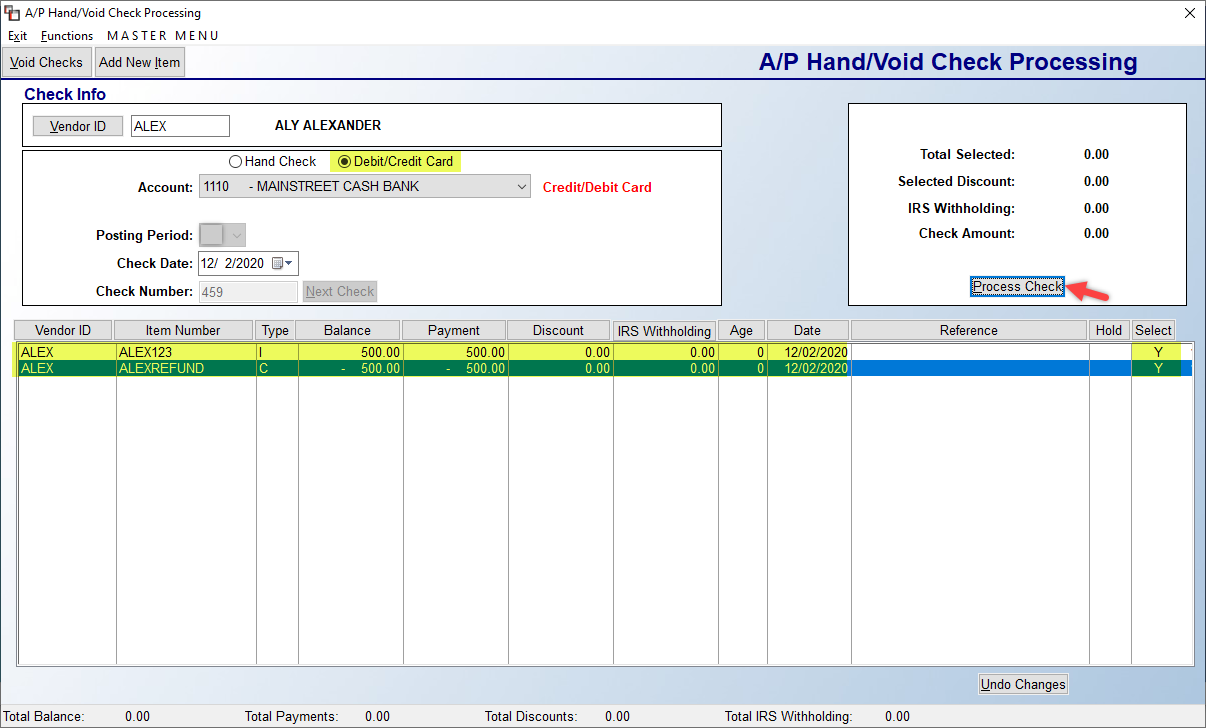Click the Vendor ID lookup button
The image size is (1206, 728).
77,125
